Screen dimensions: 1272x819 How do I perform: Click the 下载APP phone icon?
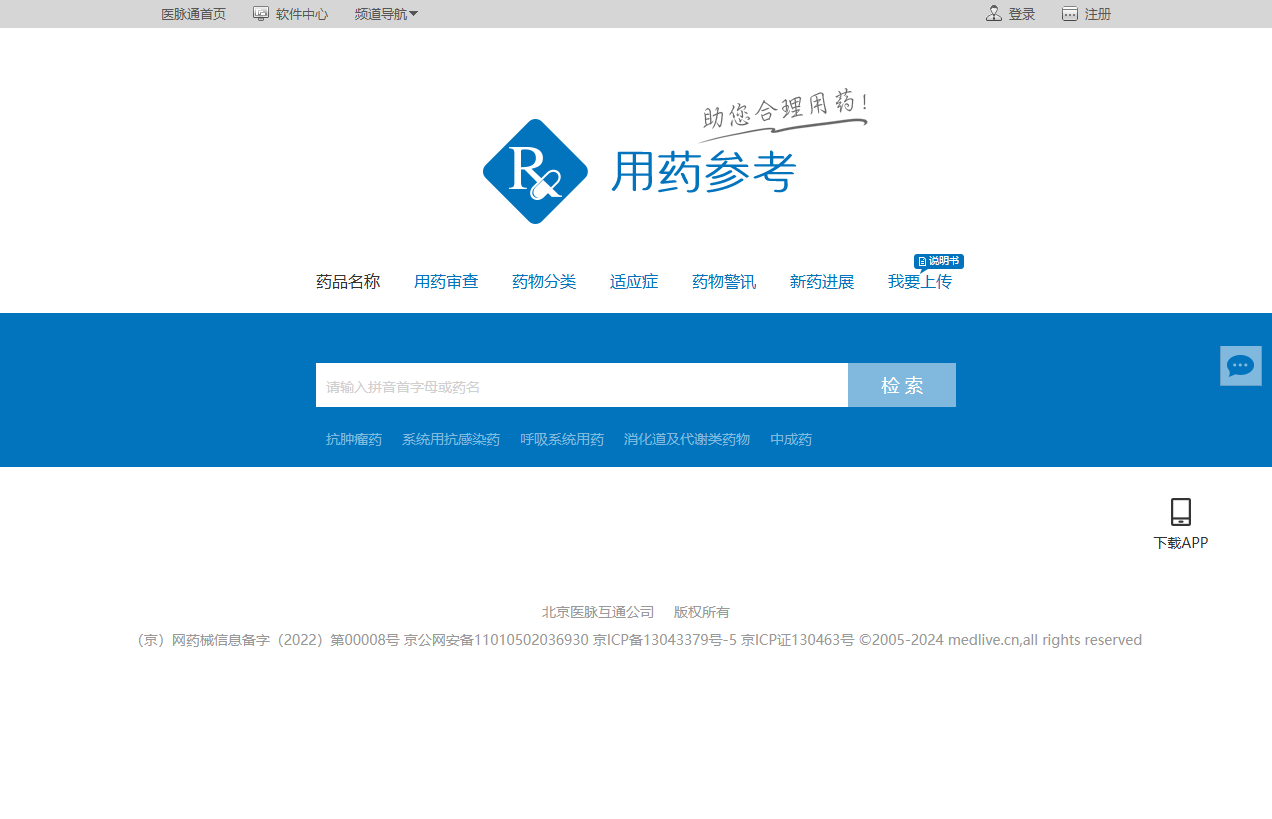1181,512
